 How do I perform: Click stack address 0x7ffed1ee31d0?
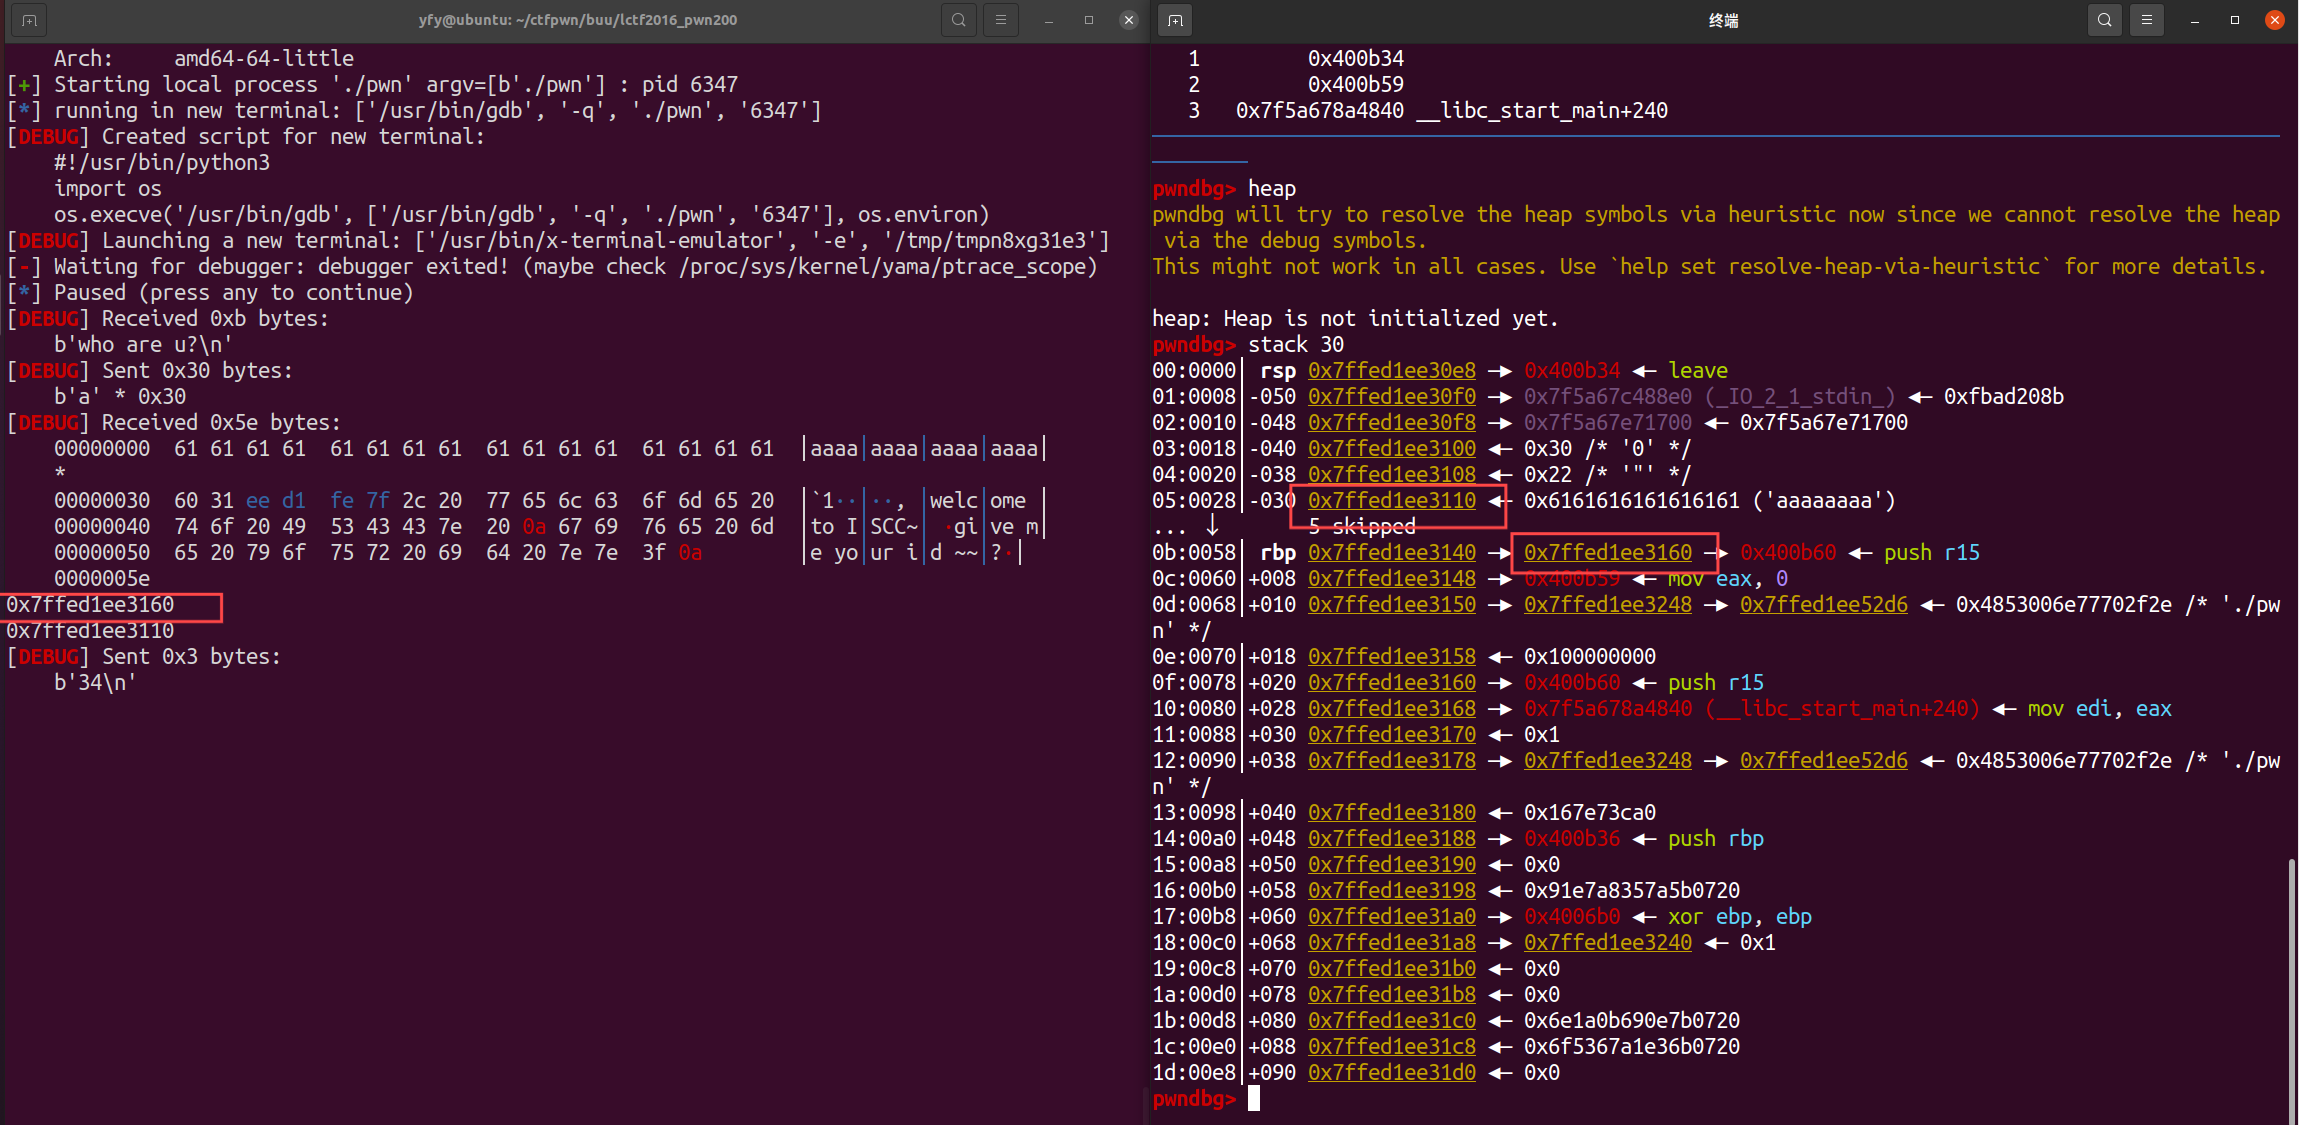coord(1392,1073)
